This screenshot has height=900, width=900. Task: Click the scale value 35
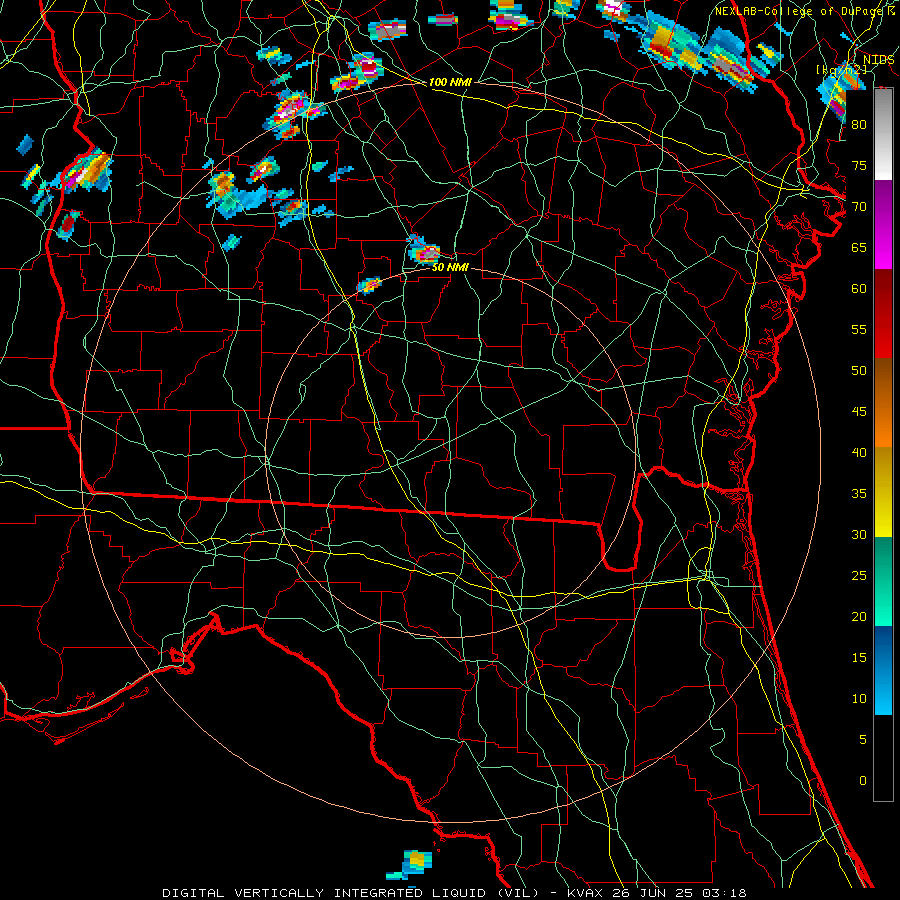pyautogui.click(x=859, y=494)
